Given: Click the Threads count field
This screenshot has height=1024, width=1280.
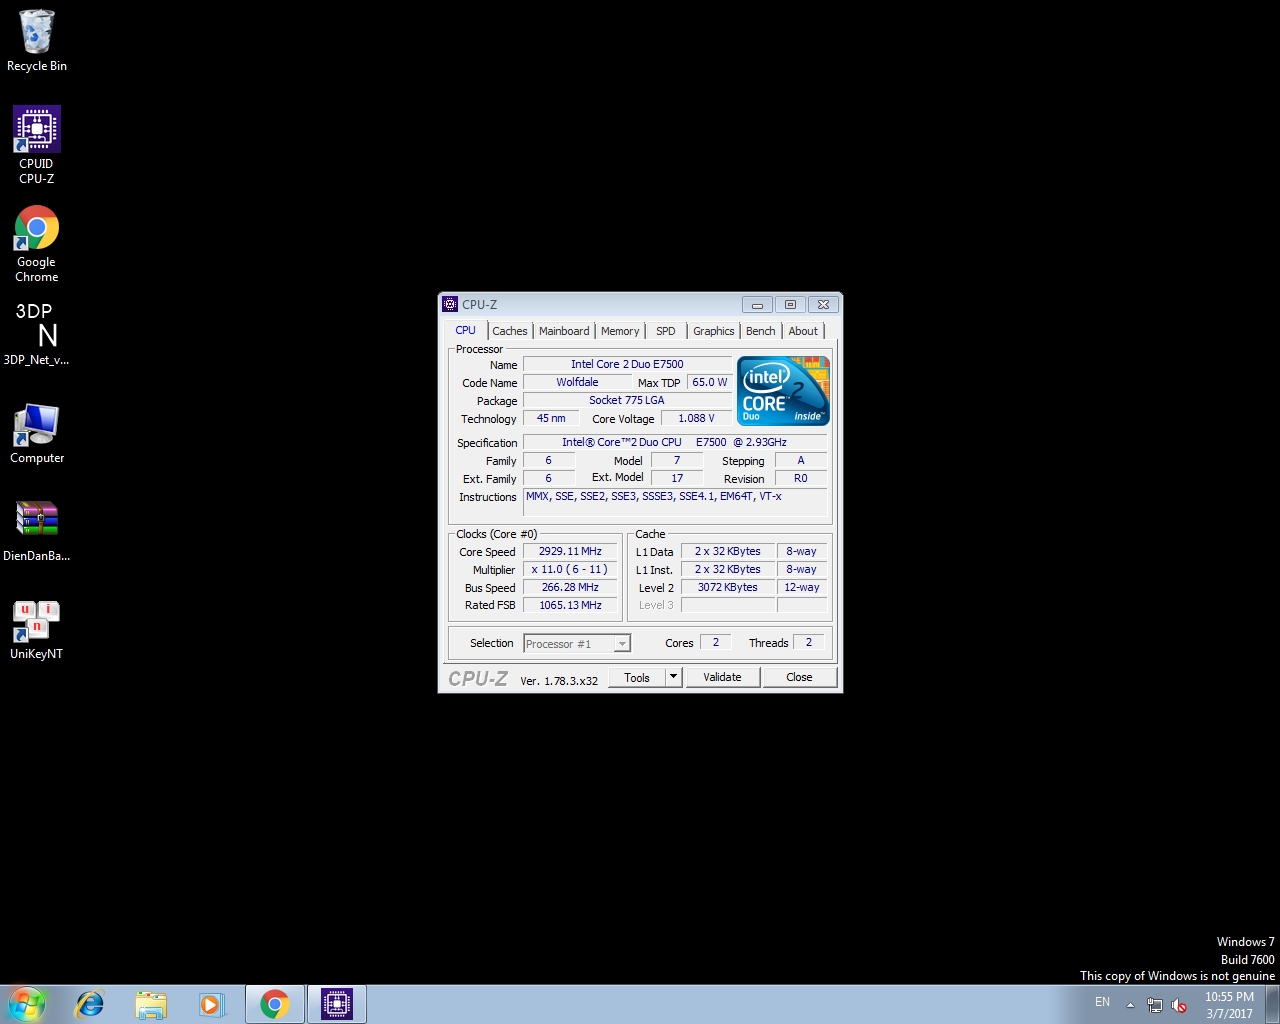Looking at the screenshot, I should tap(809, 642).
